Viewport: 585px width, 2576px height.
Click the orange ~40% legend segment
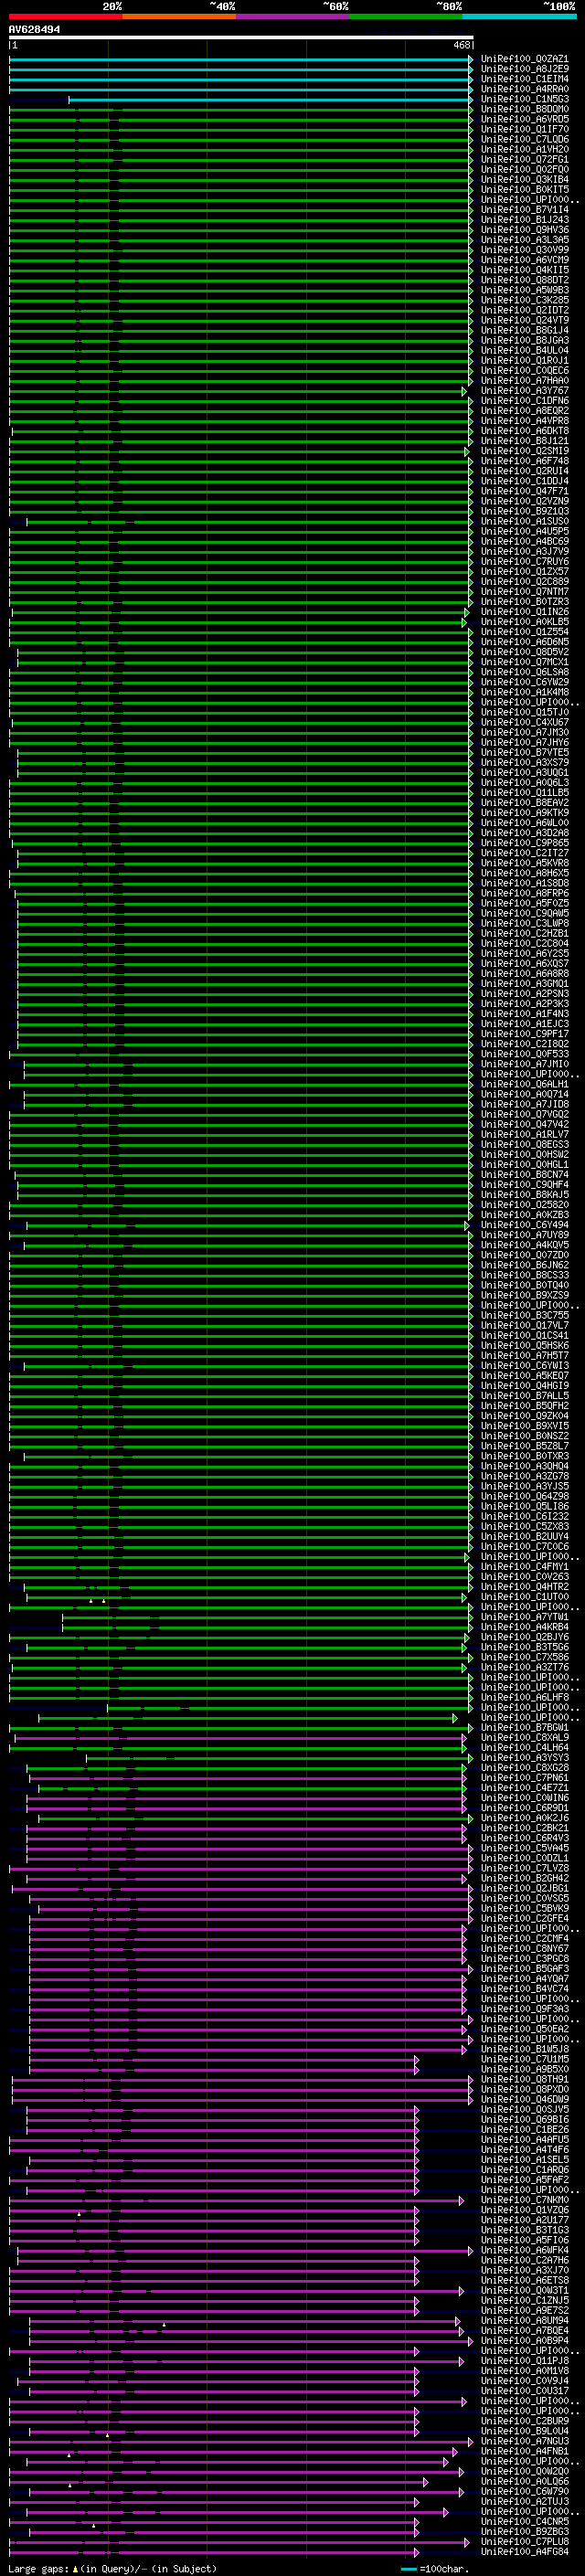(179, 16)
